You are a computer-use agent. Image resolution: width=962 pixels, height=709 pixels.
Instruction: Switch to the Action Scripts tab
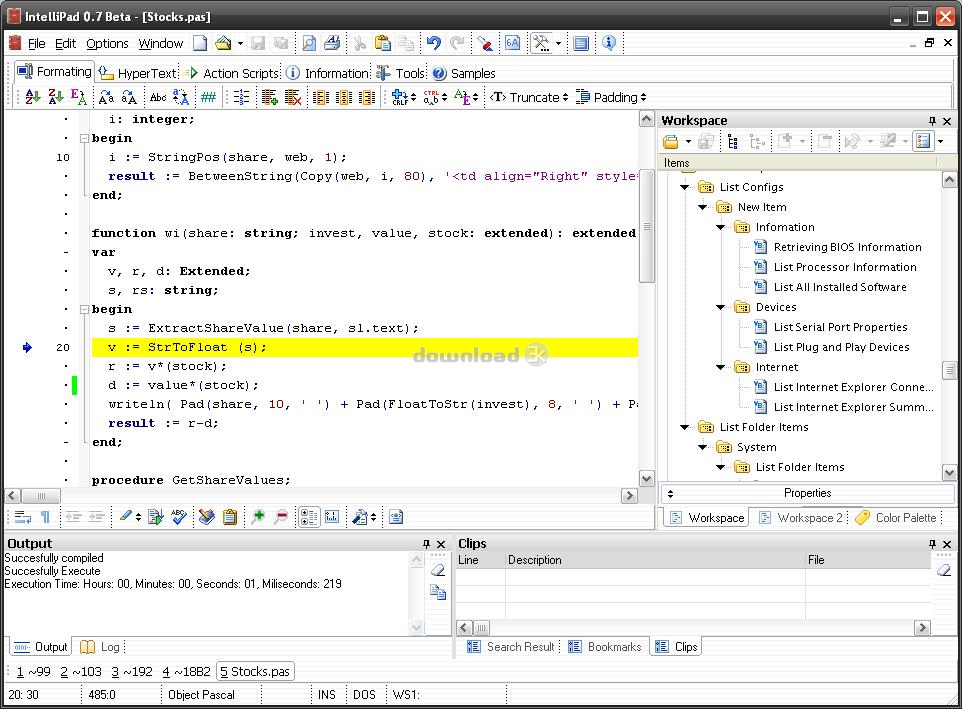(x=240, y=73)
